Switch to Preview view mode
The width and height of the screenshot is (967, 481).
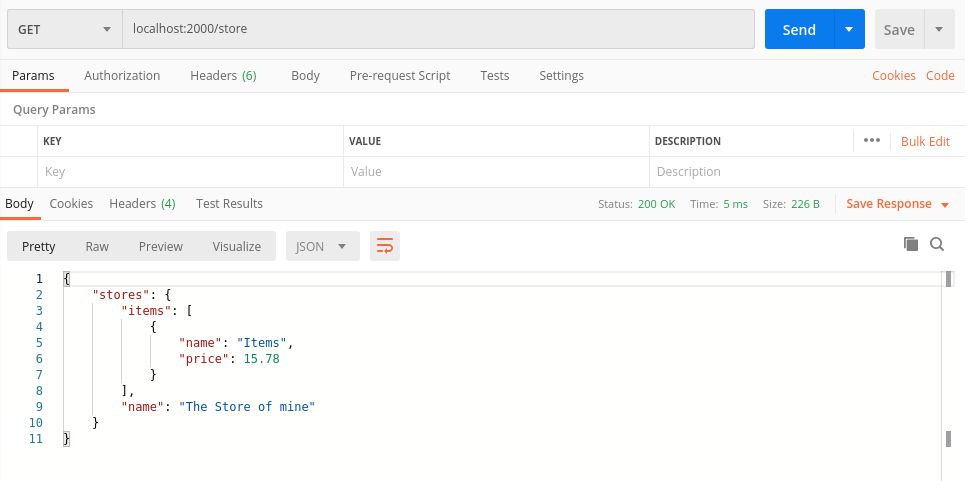(x=161, y=246)
